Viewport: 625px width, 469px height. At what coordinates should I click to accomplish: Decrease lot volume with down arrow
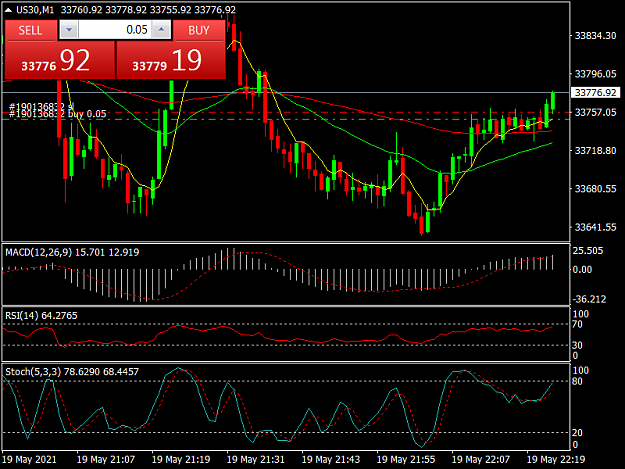[x=69, y=30]
